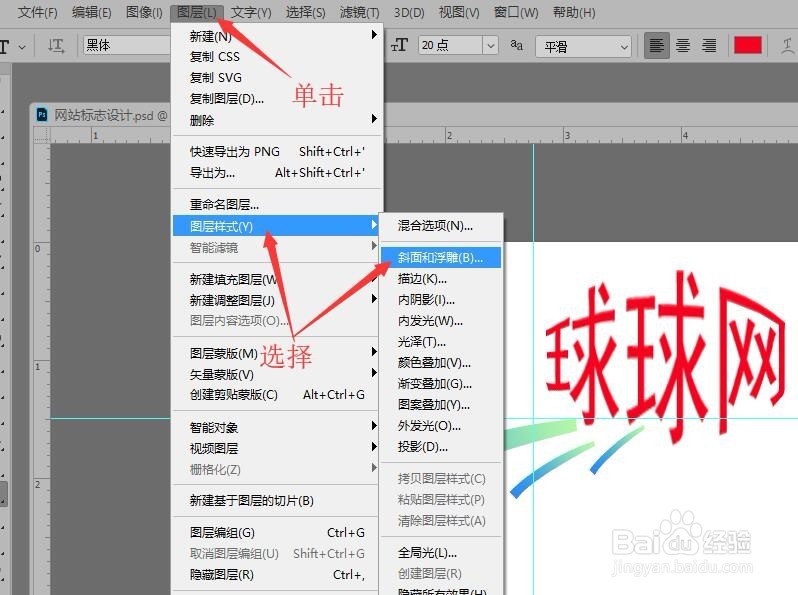Select 内阴影(I)...
The height and width of the screenshot is (595, 798).
pos(441,300)
